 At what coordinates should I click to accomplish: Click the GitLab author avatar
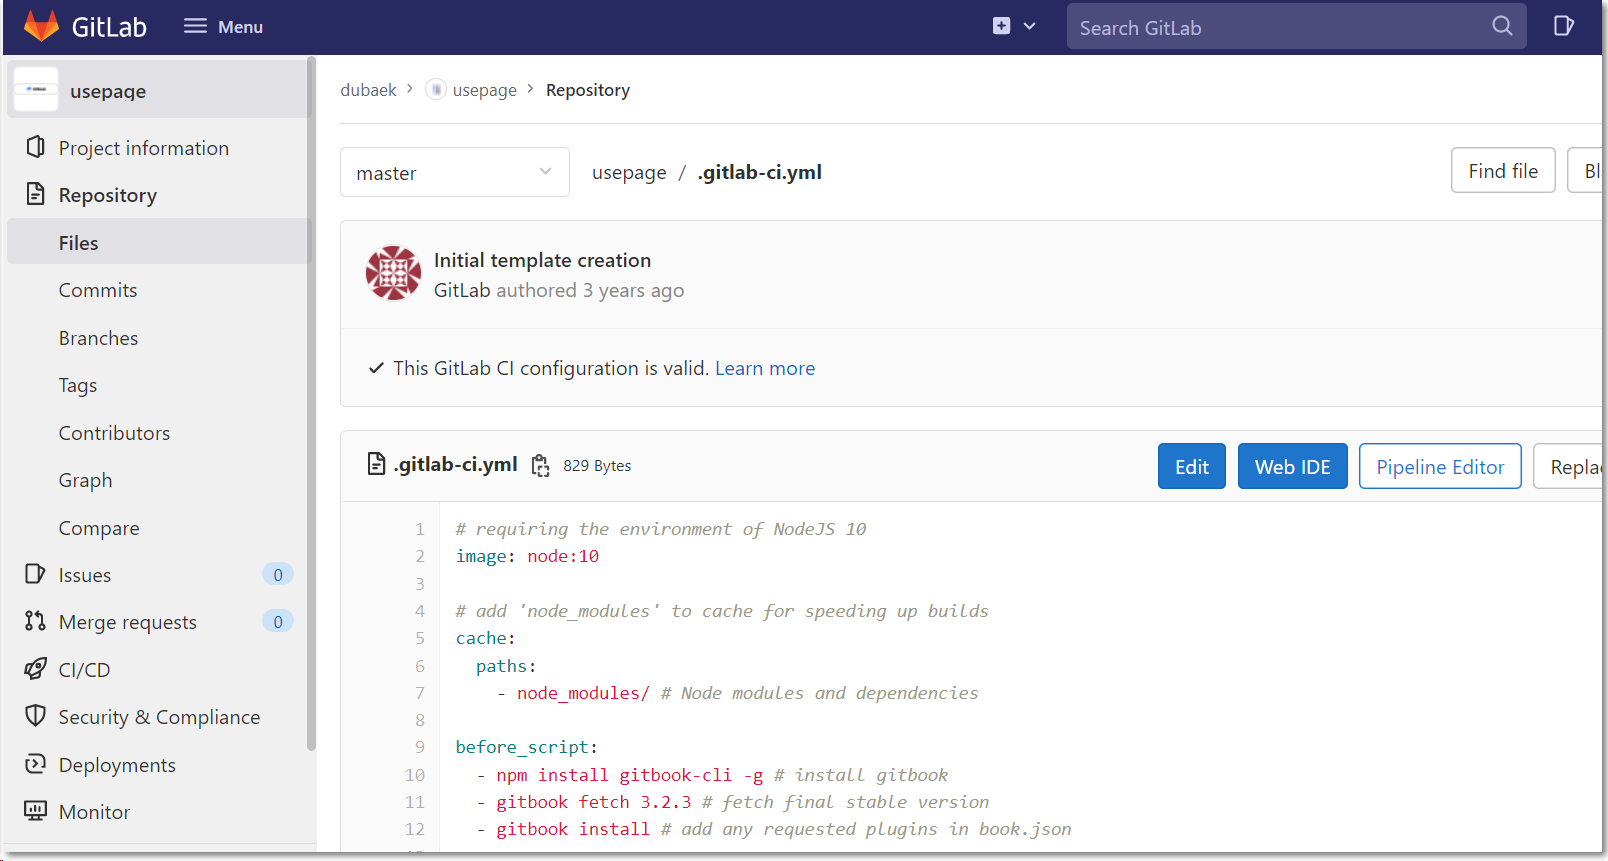[x=393, y=273]
